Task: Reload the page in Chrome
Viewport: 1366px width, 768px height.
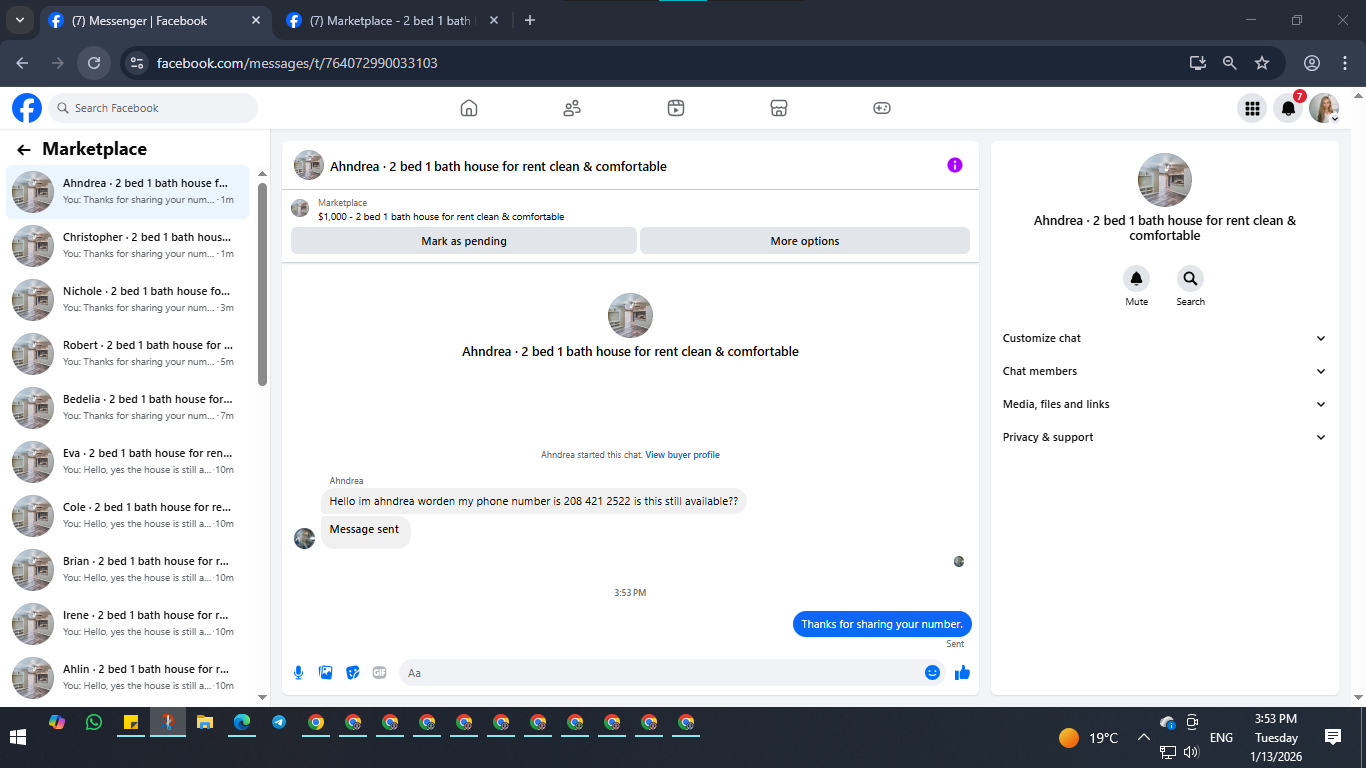Action: (x=94, y=63)
